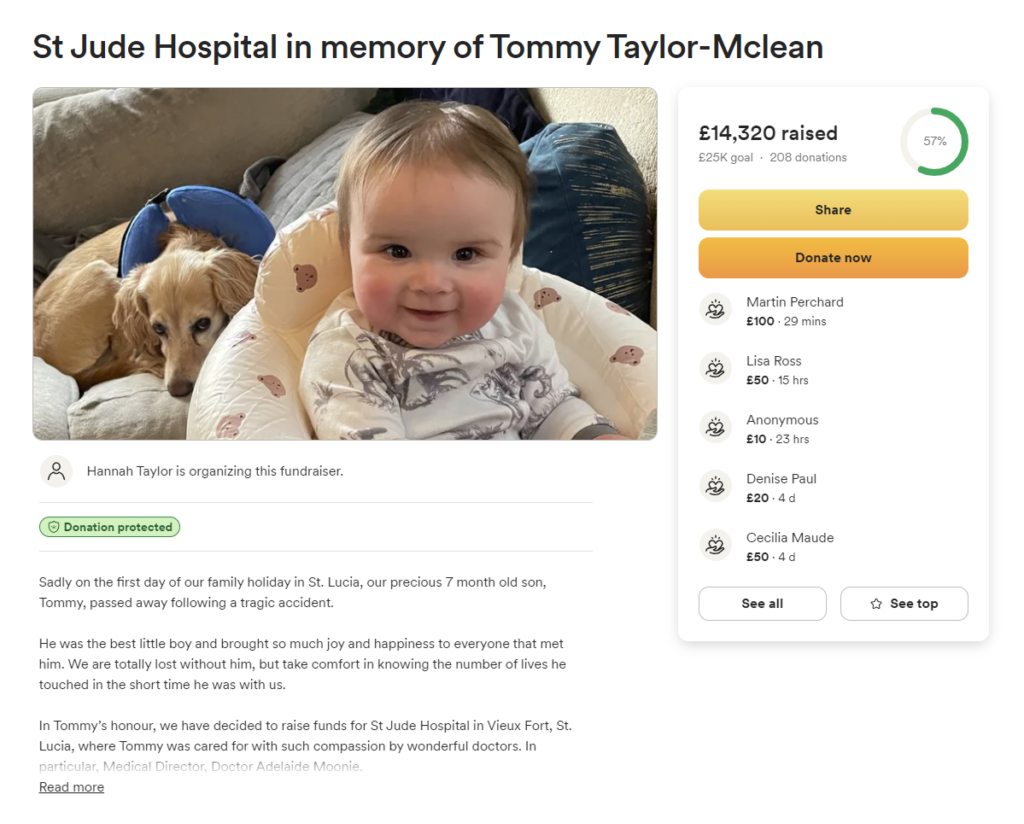The image size is (1024, 824).
Task: Click the organizer profile icon beside Hannah Taylor
Action: click(56, 471)
